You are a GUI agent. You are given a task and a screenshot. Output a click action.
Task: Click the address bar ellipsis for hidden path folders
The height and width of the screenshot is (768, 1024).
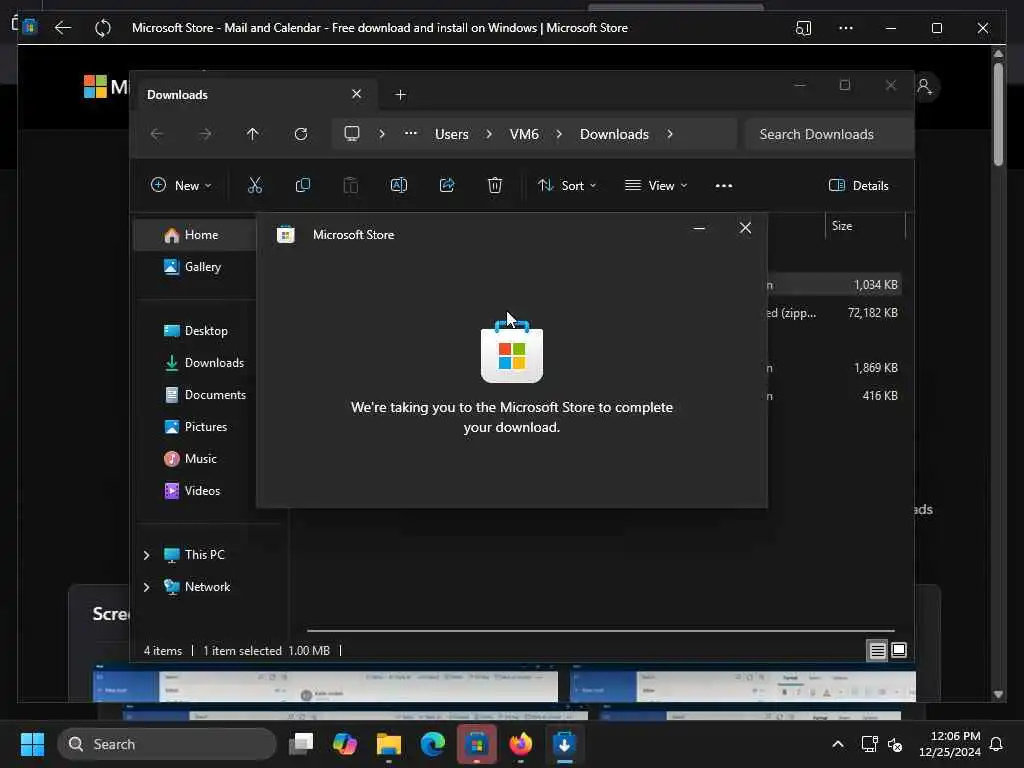click(410, 134)
